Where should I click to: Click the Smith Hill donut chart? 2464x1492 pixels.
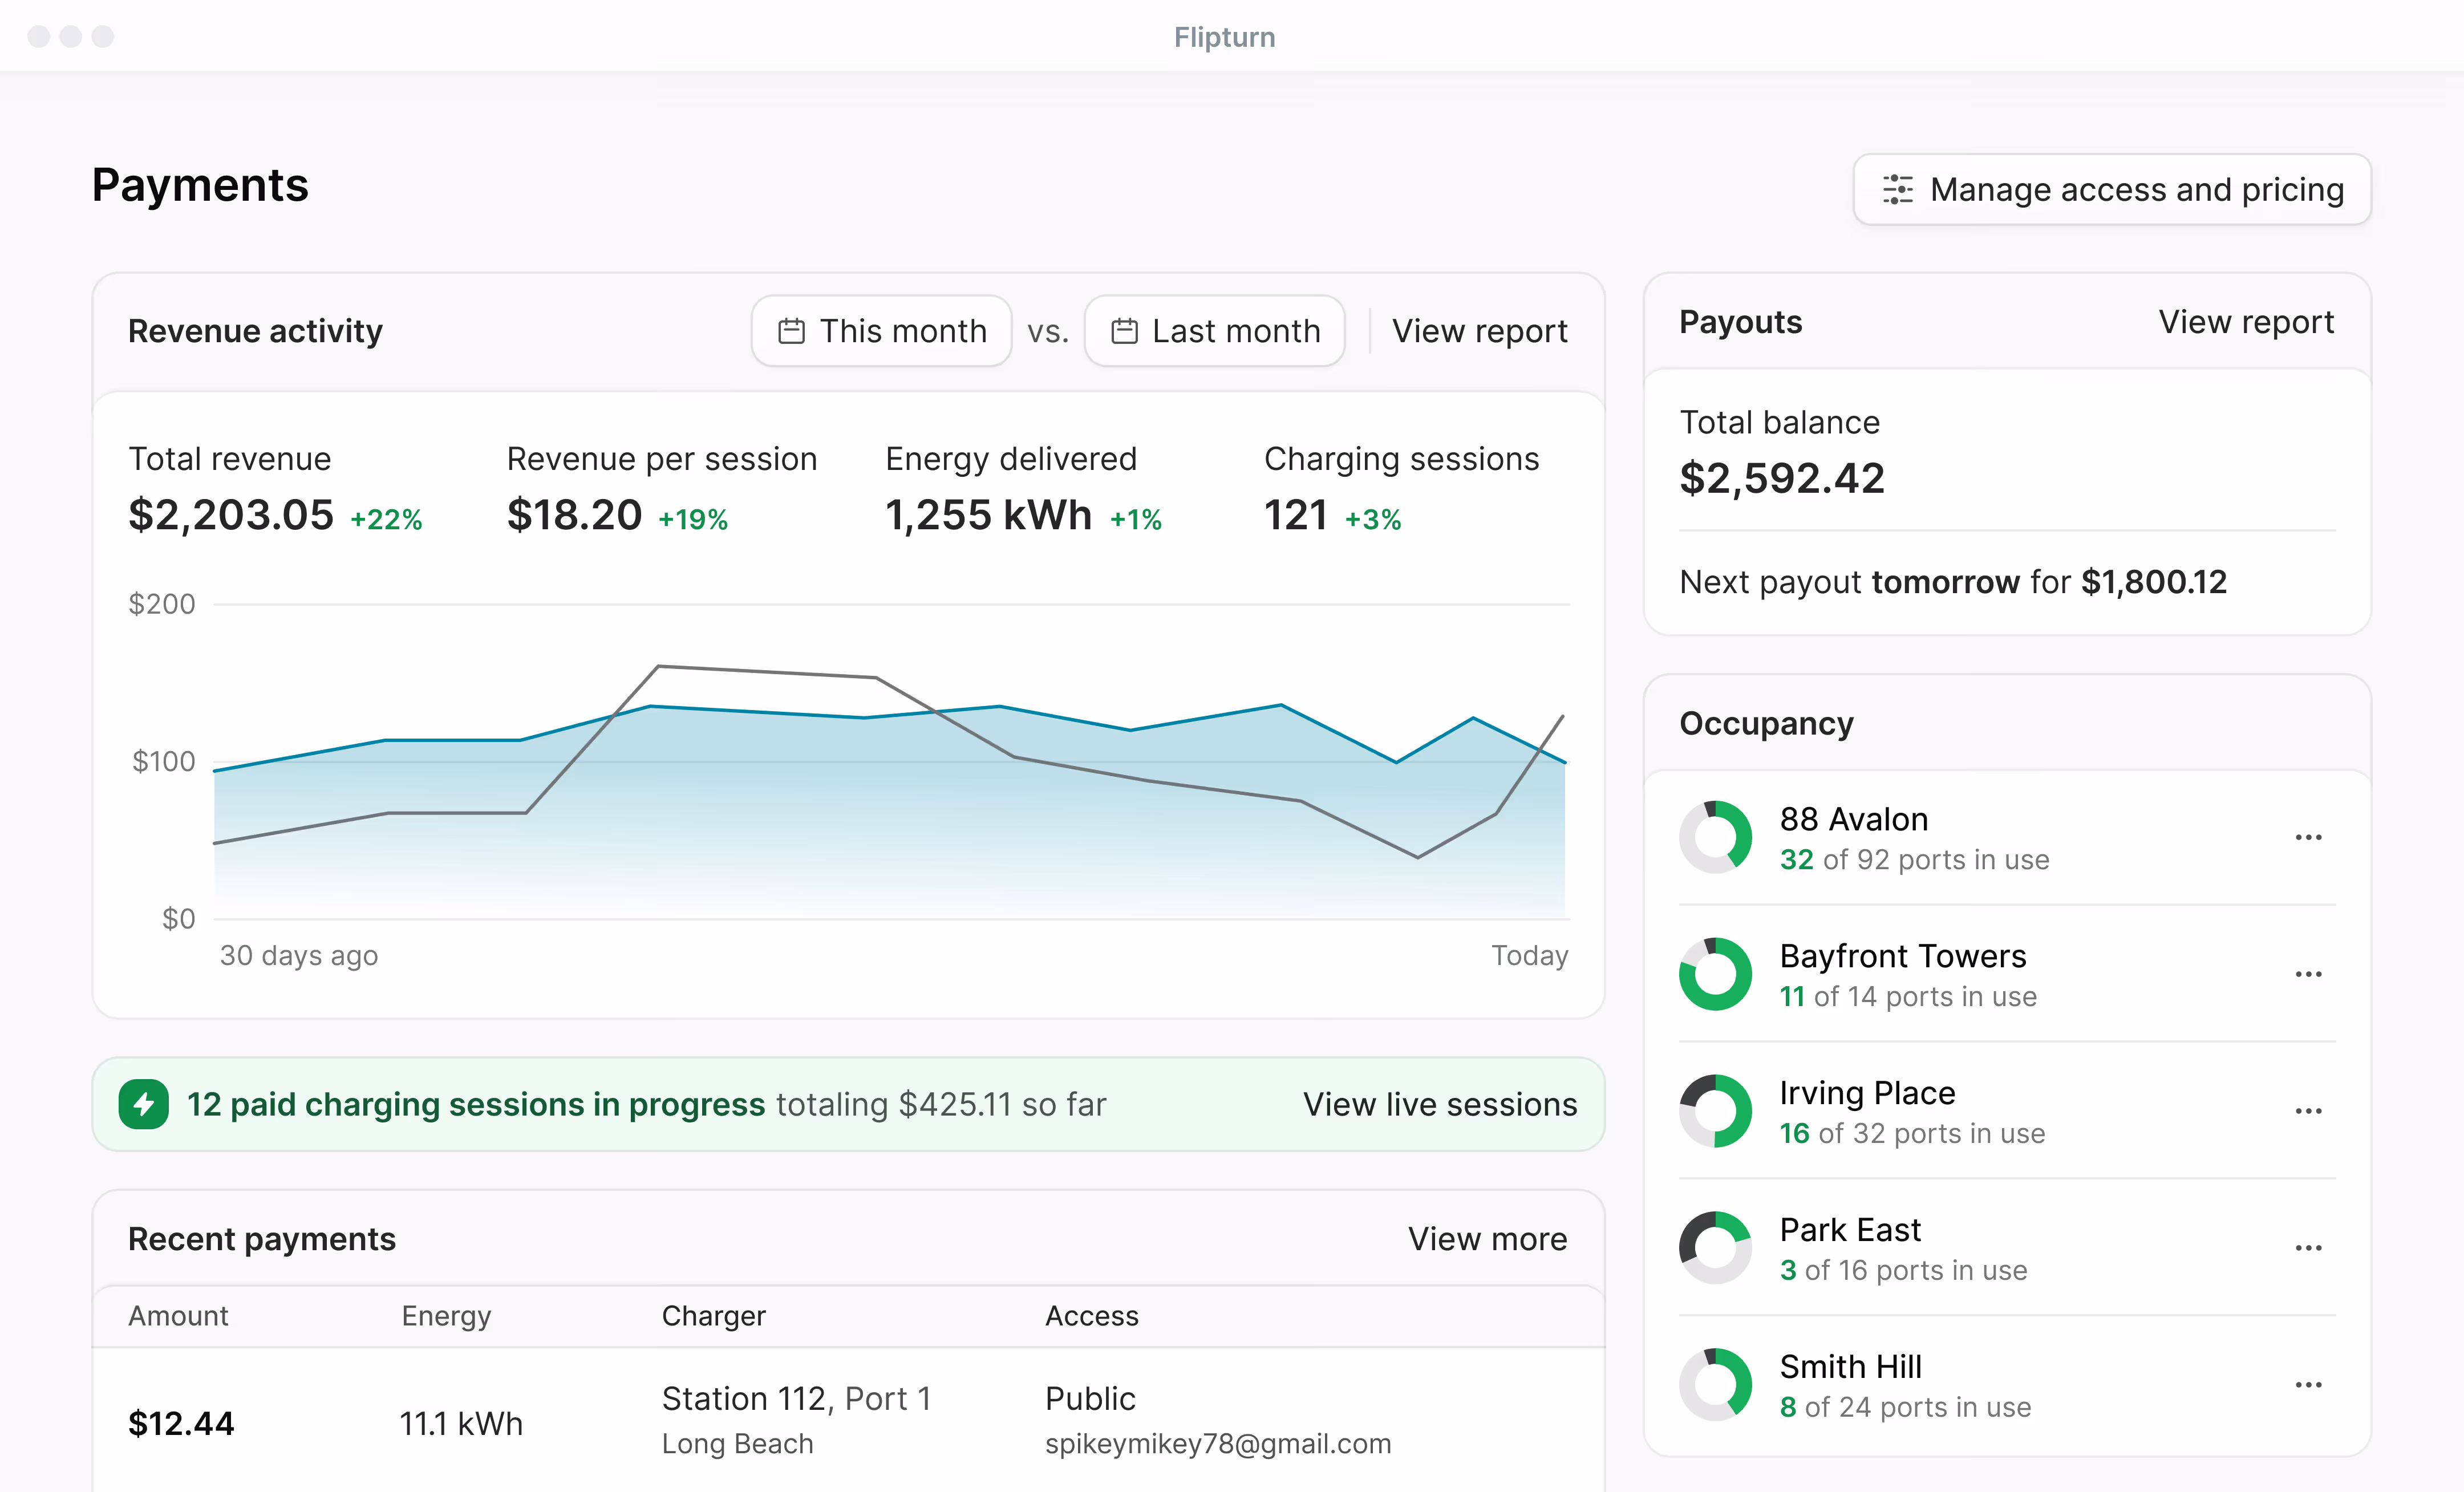[1715, 1384]
